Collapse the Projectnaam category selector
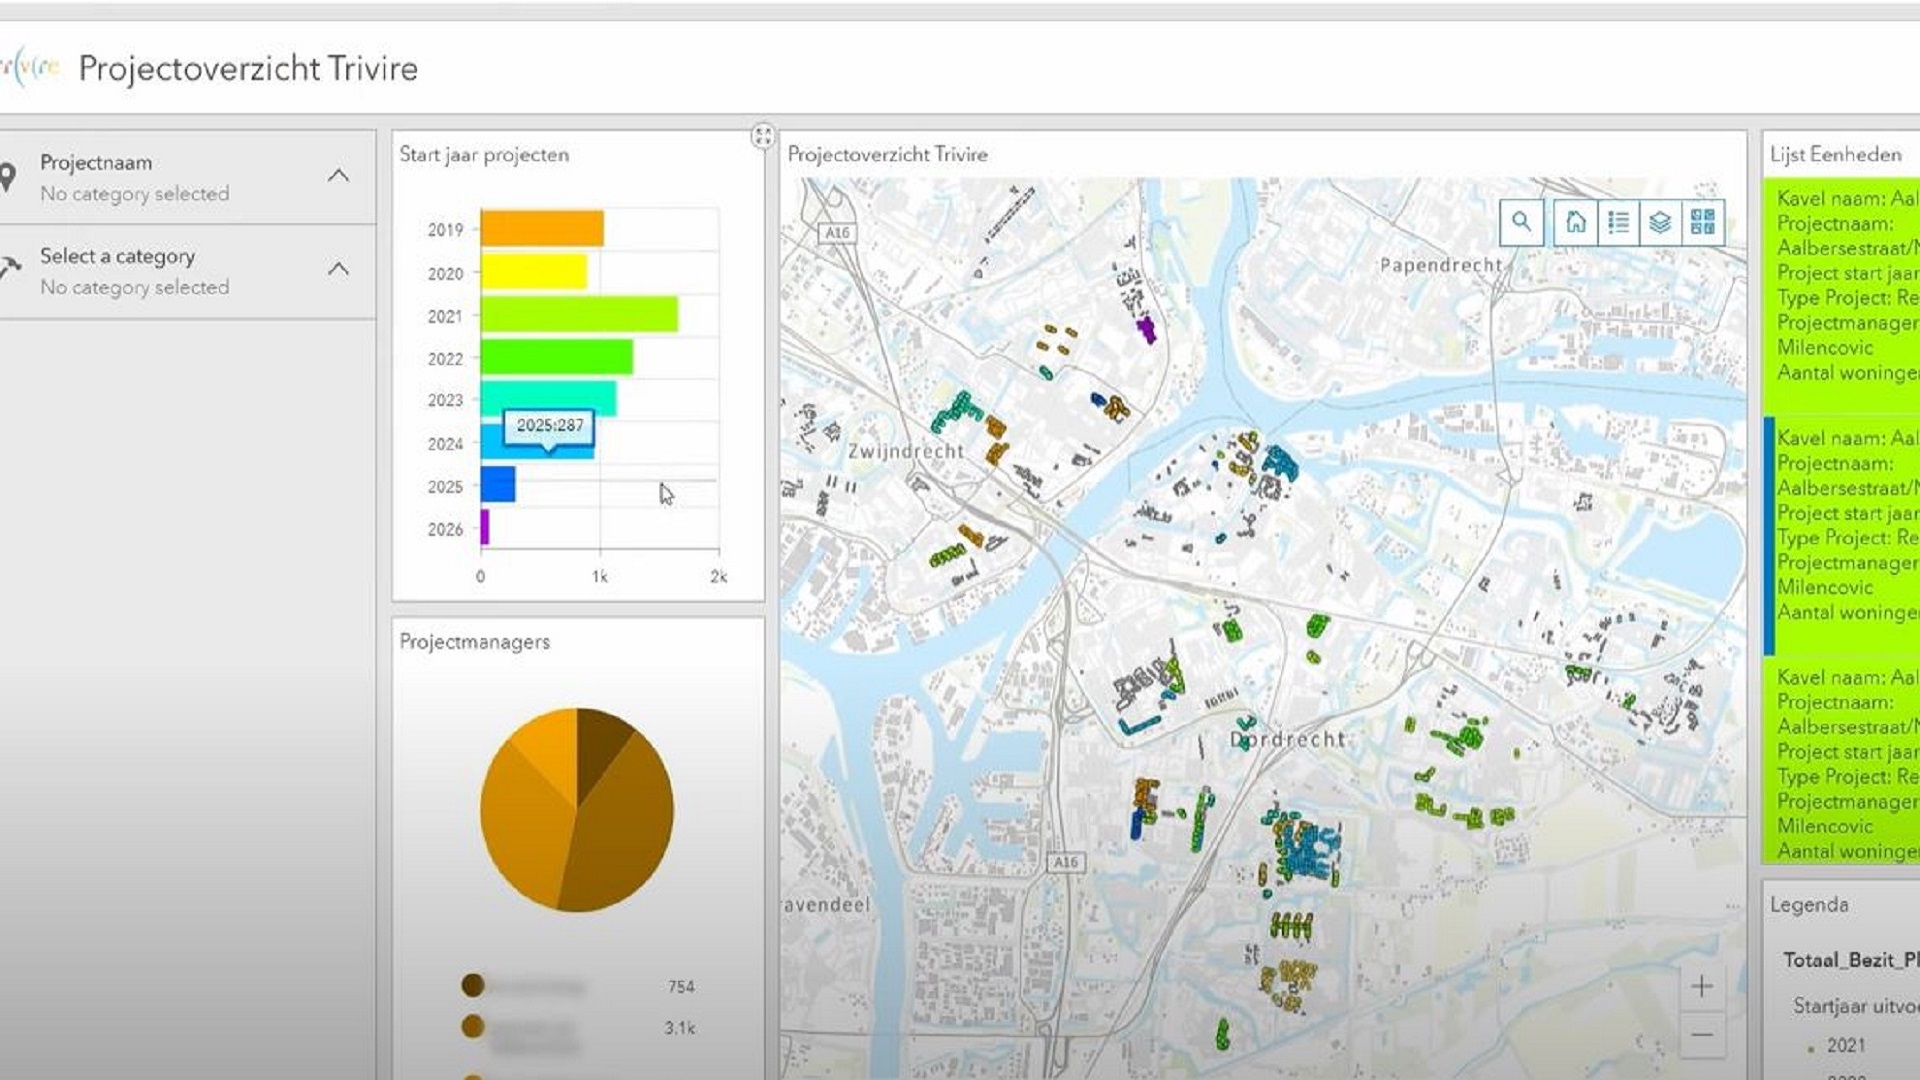 pyautogui.click(x=339, y=176)
